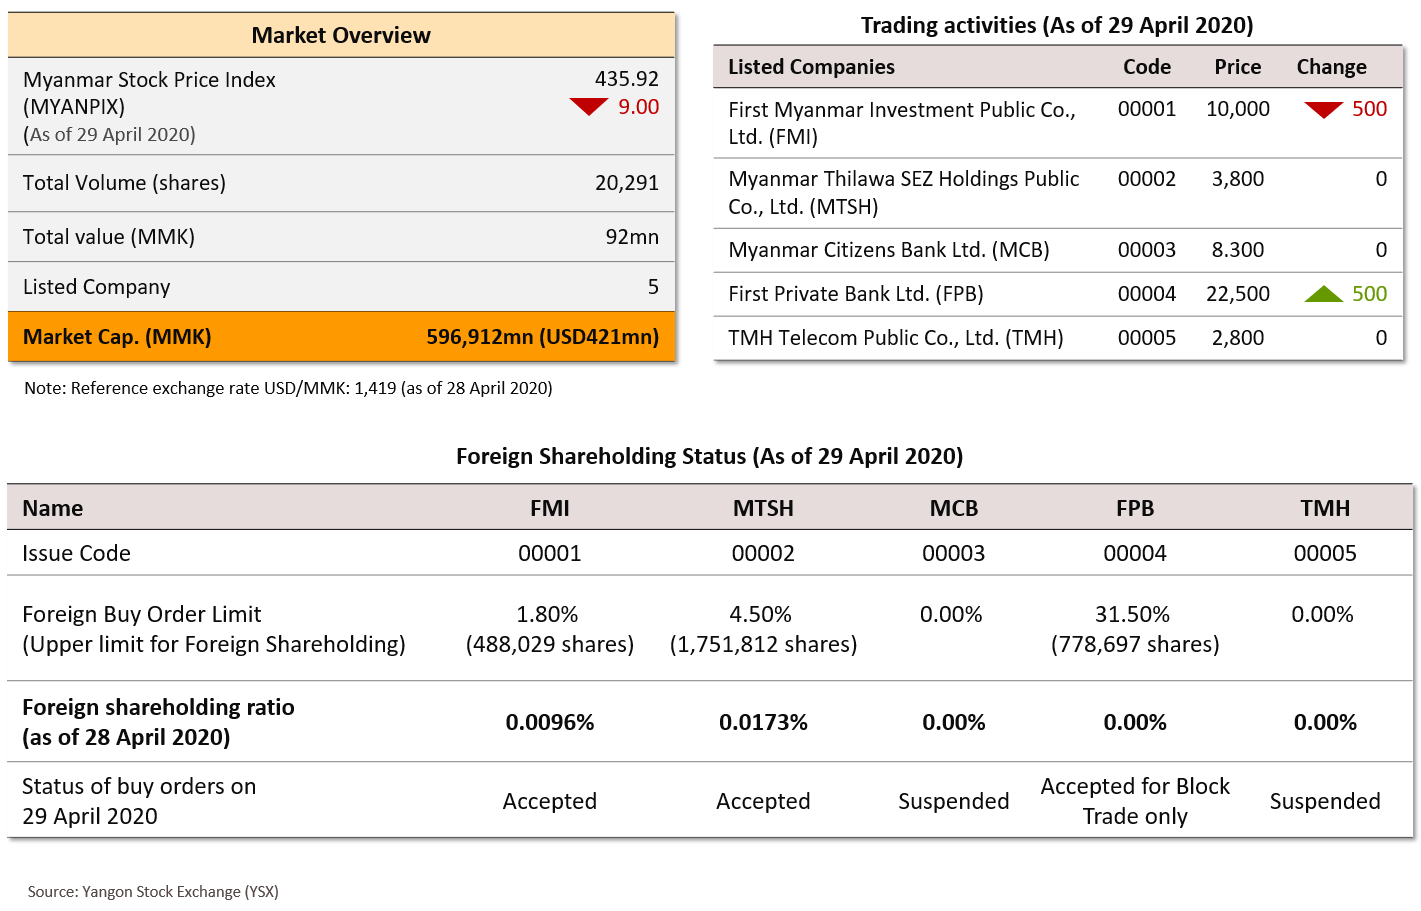Screen dimensions: 1421x911
Task: Click the Price column header
Action: [x=1237, y=67]
